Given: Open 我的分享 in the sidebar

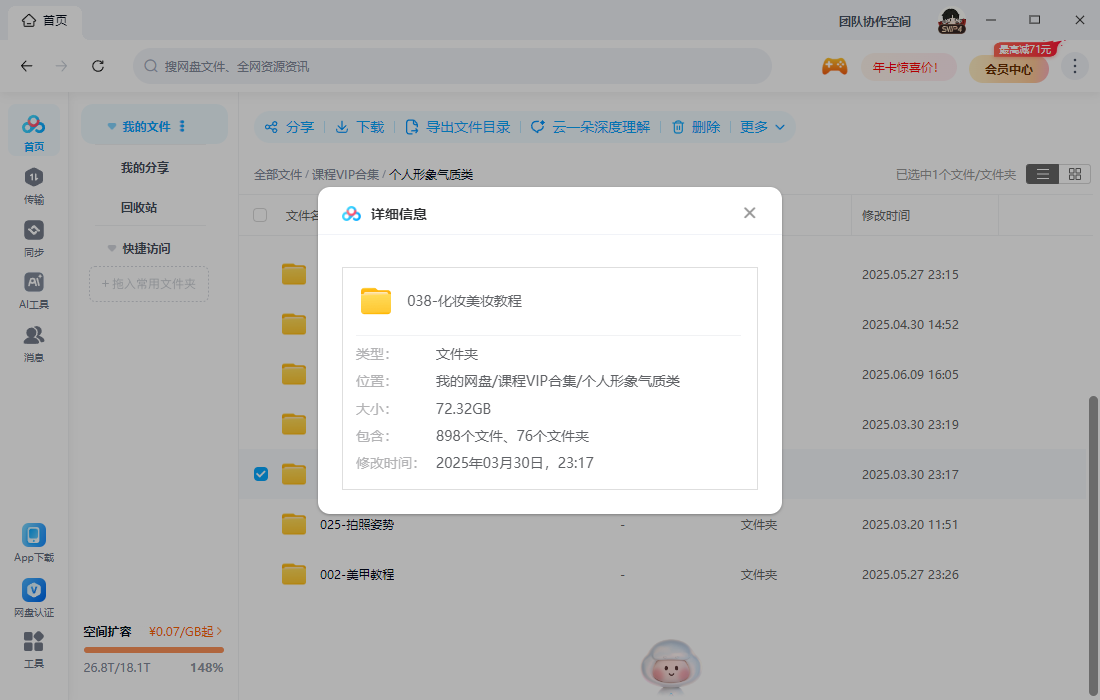Looking at the screenshot, I should point(145,168).
